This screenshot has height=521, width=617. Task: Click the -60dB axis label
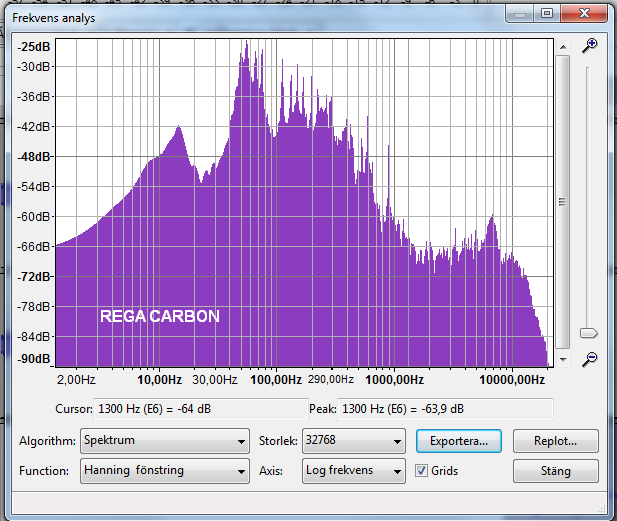point(34,216)
